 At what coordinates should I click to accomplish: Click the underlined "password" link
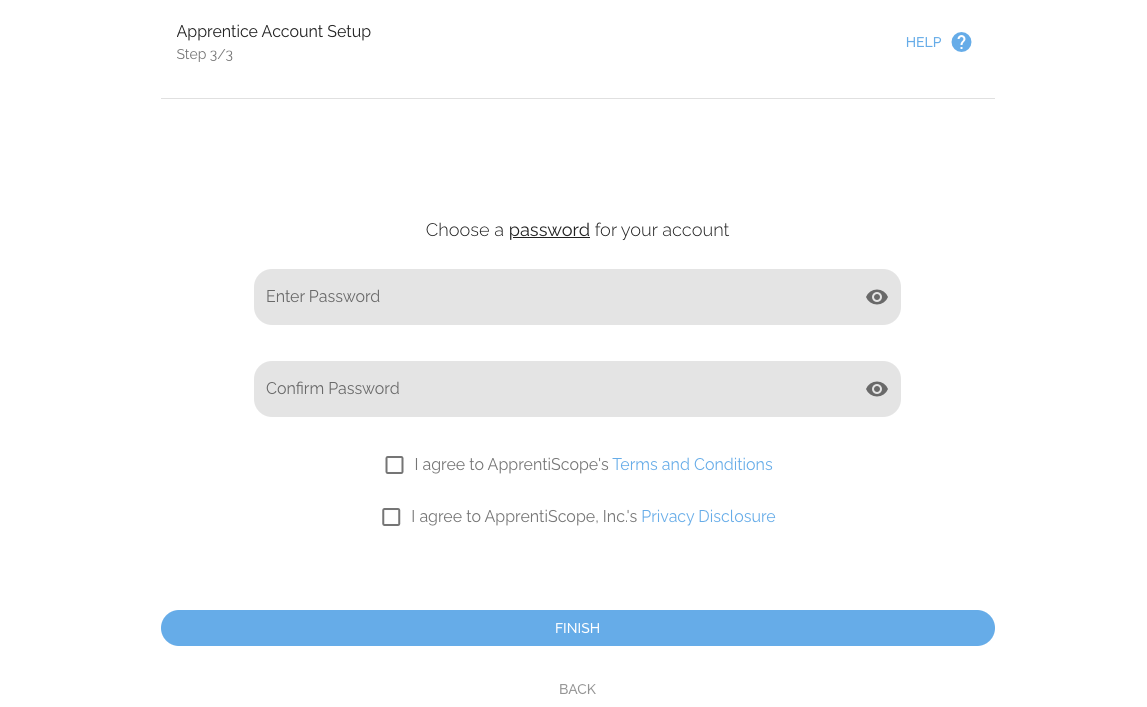pos(549,230)
